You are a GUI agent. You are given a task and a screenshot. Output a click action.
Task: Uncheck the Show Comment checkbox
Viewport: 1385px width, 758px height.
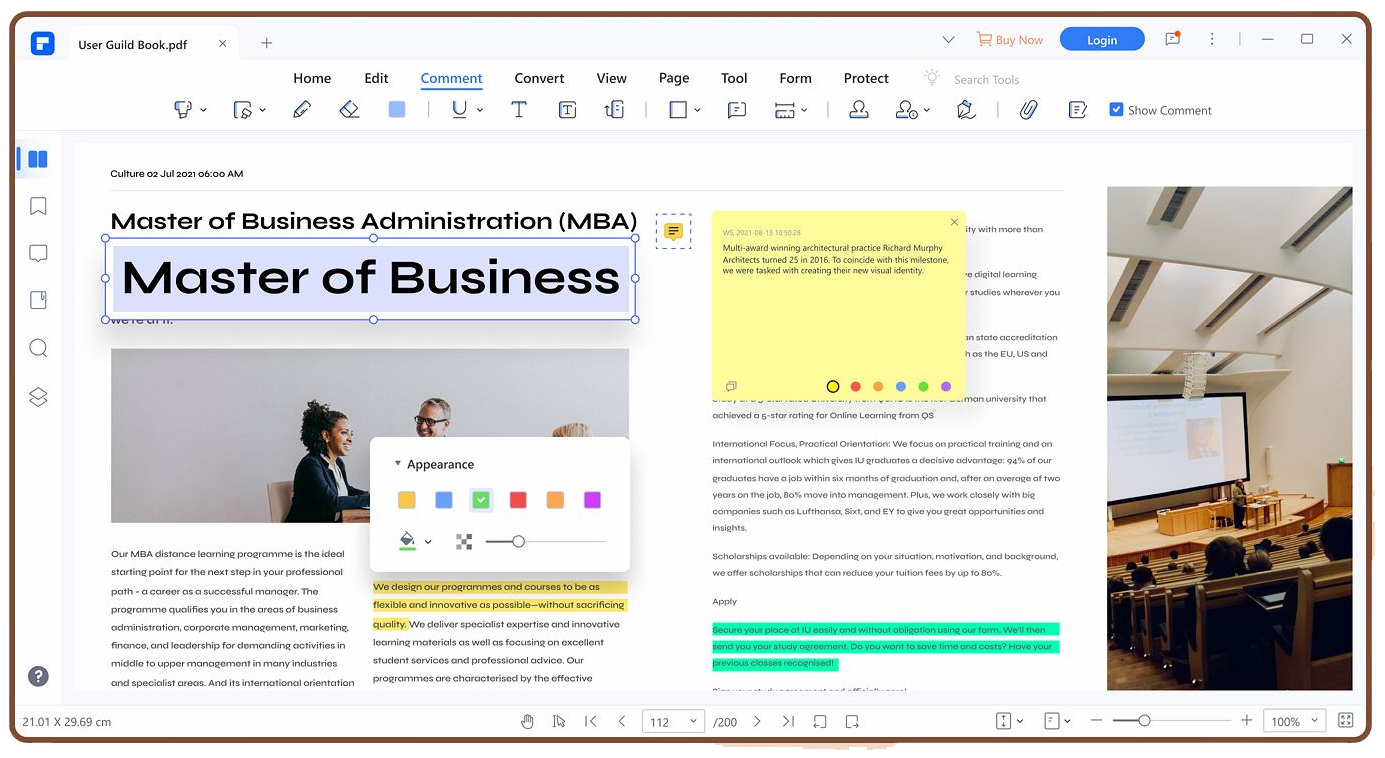coord(1116,110)
